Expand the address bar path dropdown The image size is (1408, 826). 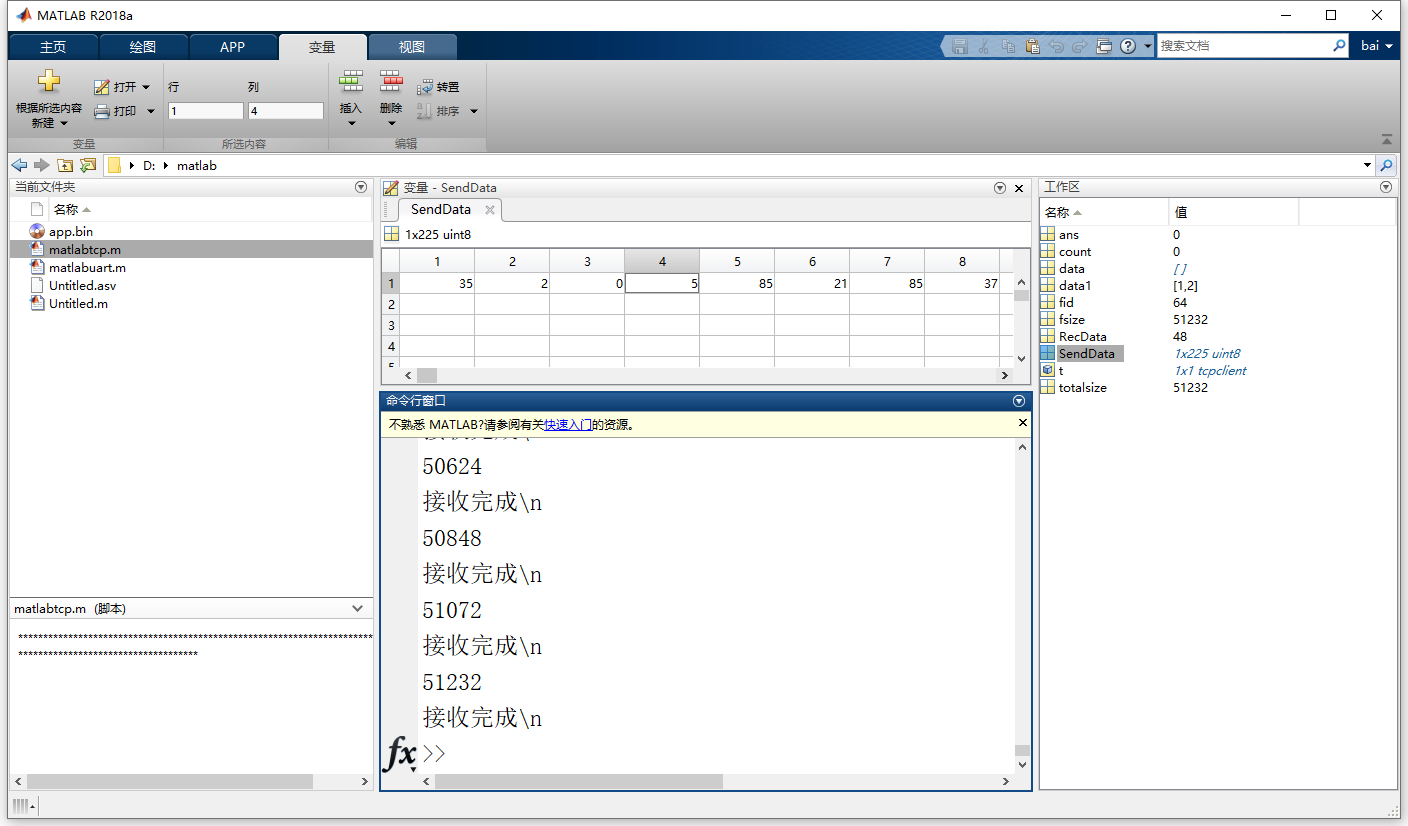[1367, 166]
